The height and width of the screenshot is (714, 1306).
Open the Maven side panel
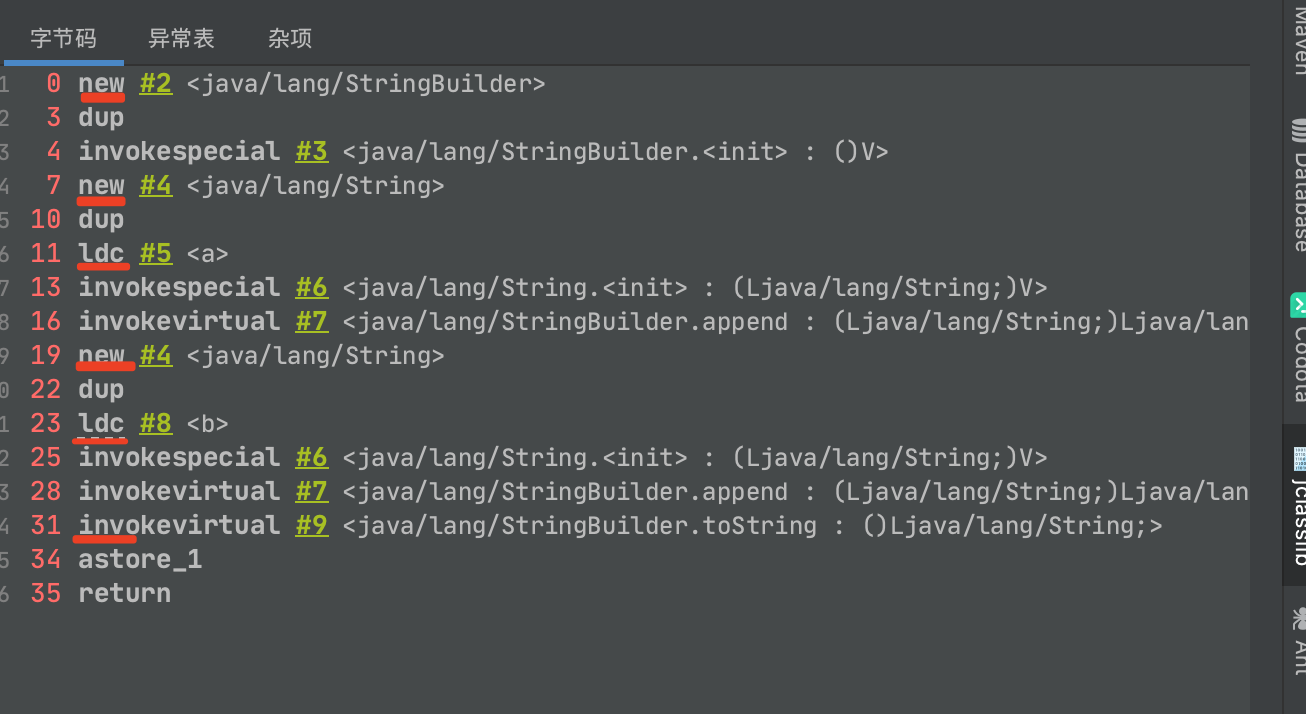click(x=1298, y=40)
